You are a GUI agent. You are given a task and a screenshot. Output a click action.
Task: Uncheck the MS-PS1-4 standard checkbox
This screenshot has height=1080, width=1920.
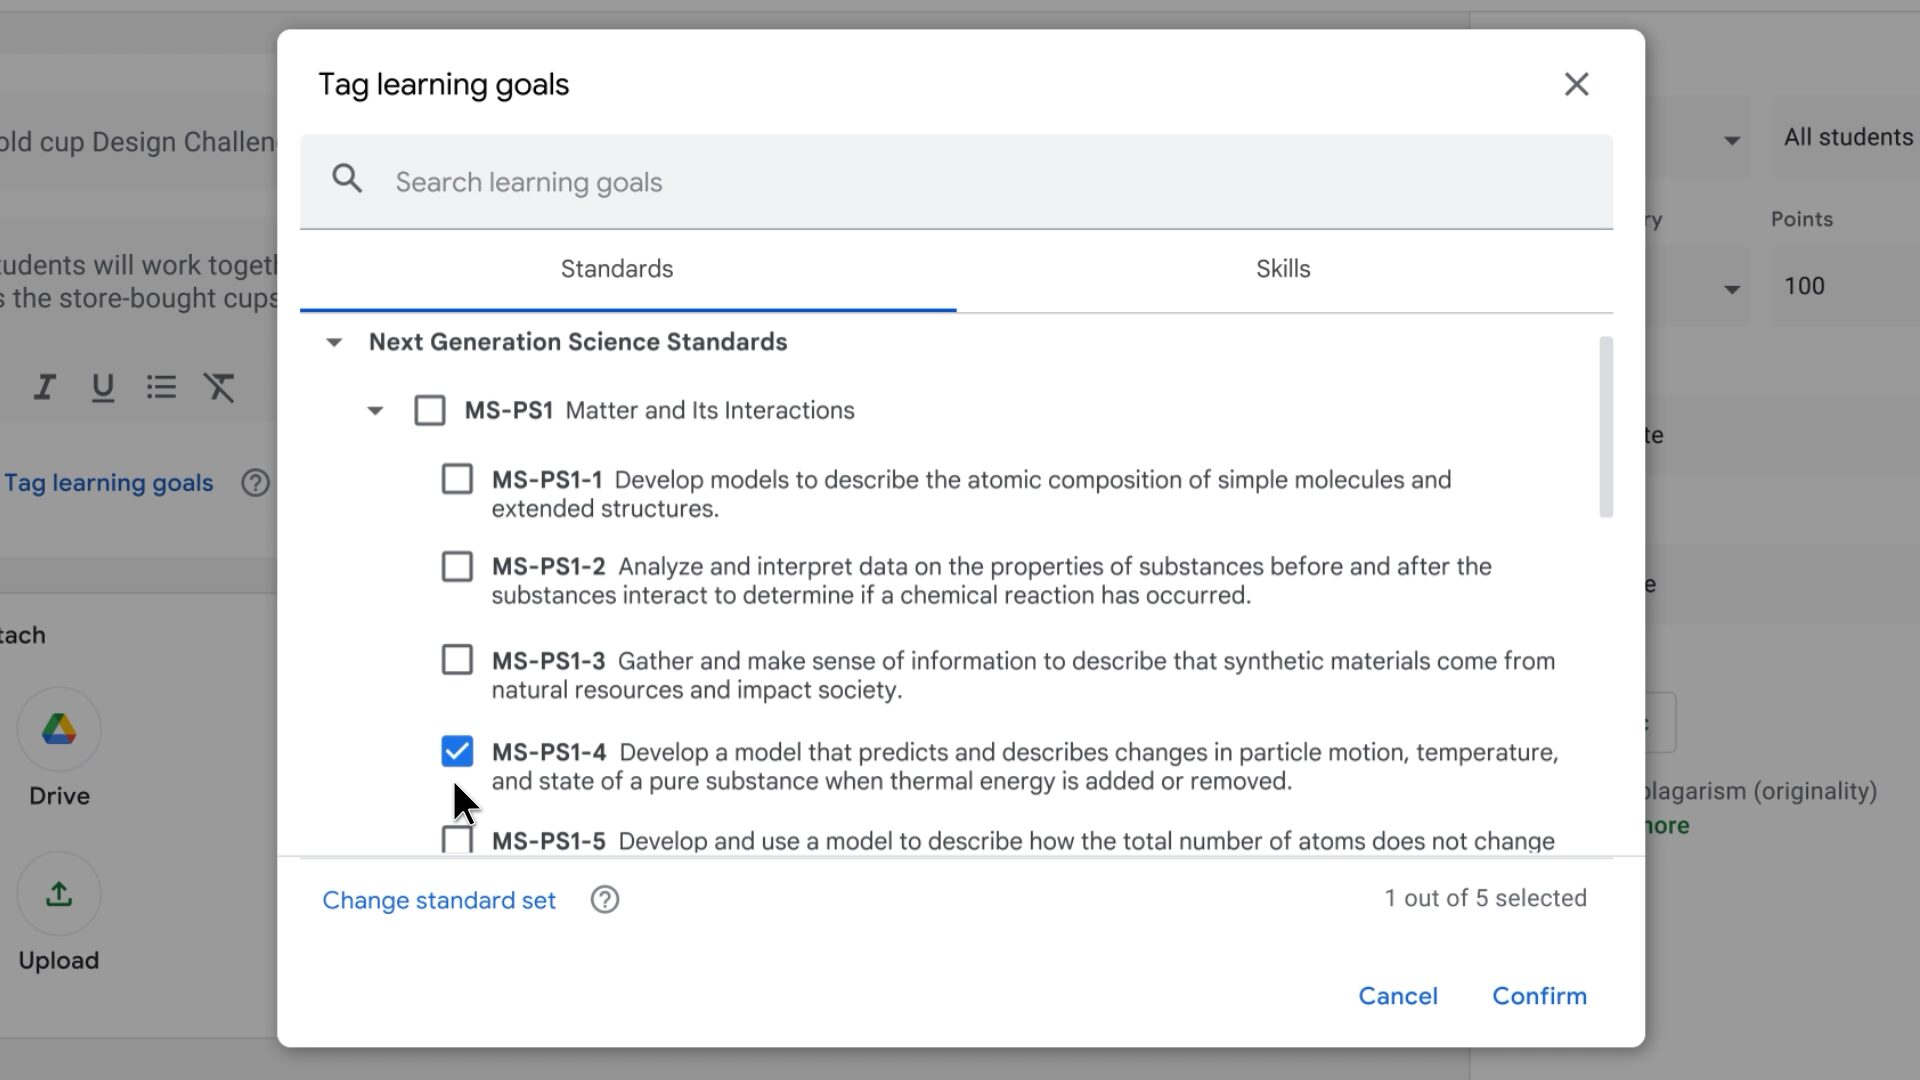[x=457, y=752]
